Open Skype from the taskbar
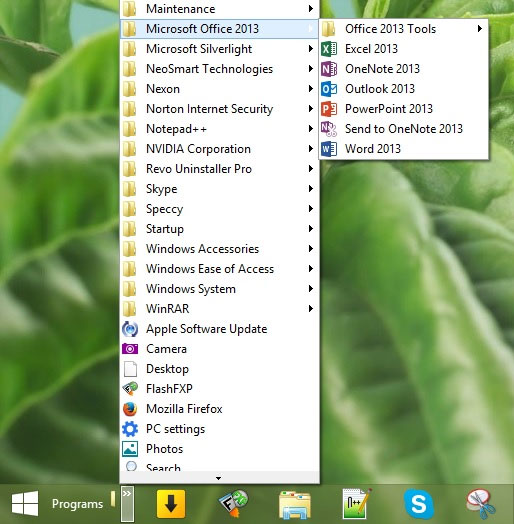This screenshot has height=524, width=514. coord(419,504)
